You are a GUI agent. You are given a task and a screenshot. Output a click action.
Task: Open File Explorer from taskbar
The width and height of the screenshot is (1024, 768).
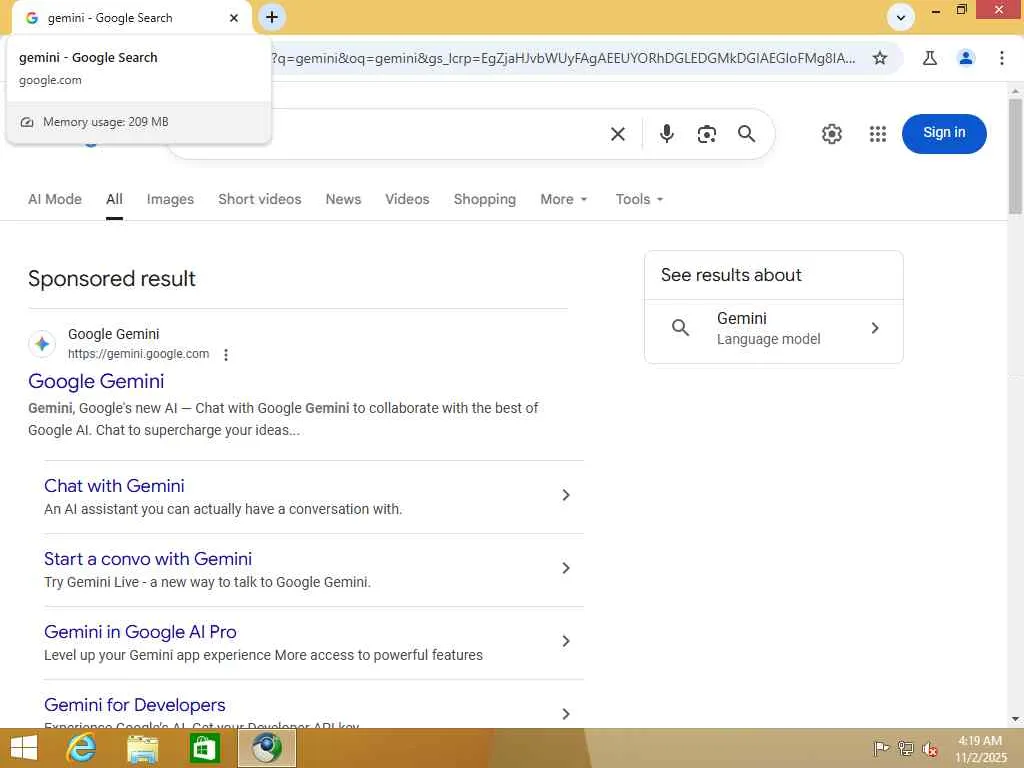[x=142, y=749]
